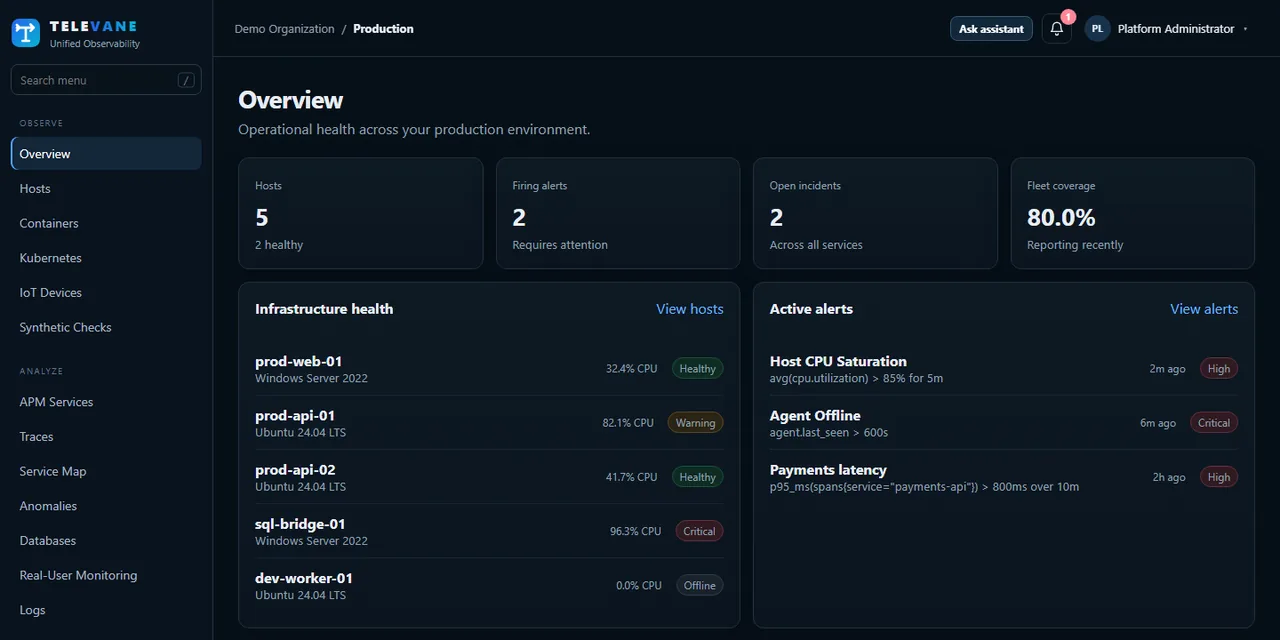Screen dimensions: 1280x640
Task: Click the Healthy badge for prod-web-01
Action: (697, 369)
